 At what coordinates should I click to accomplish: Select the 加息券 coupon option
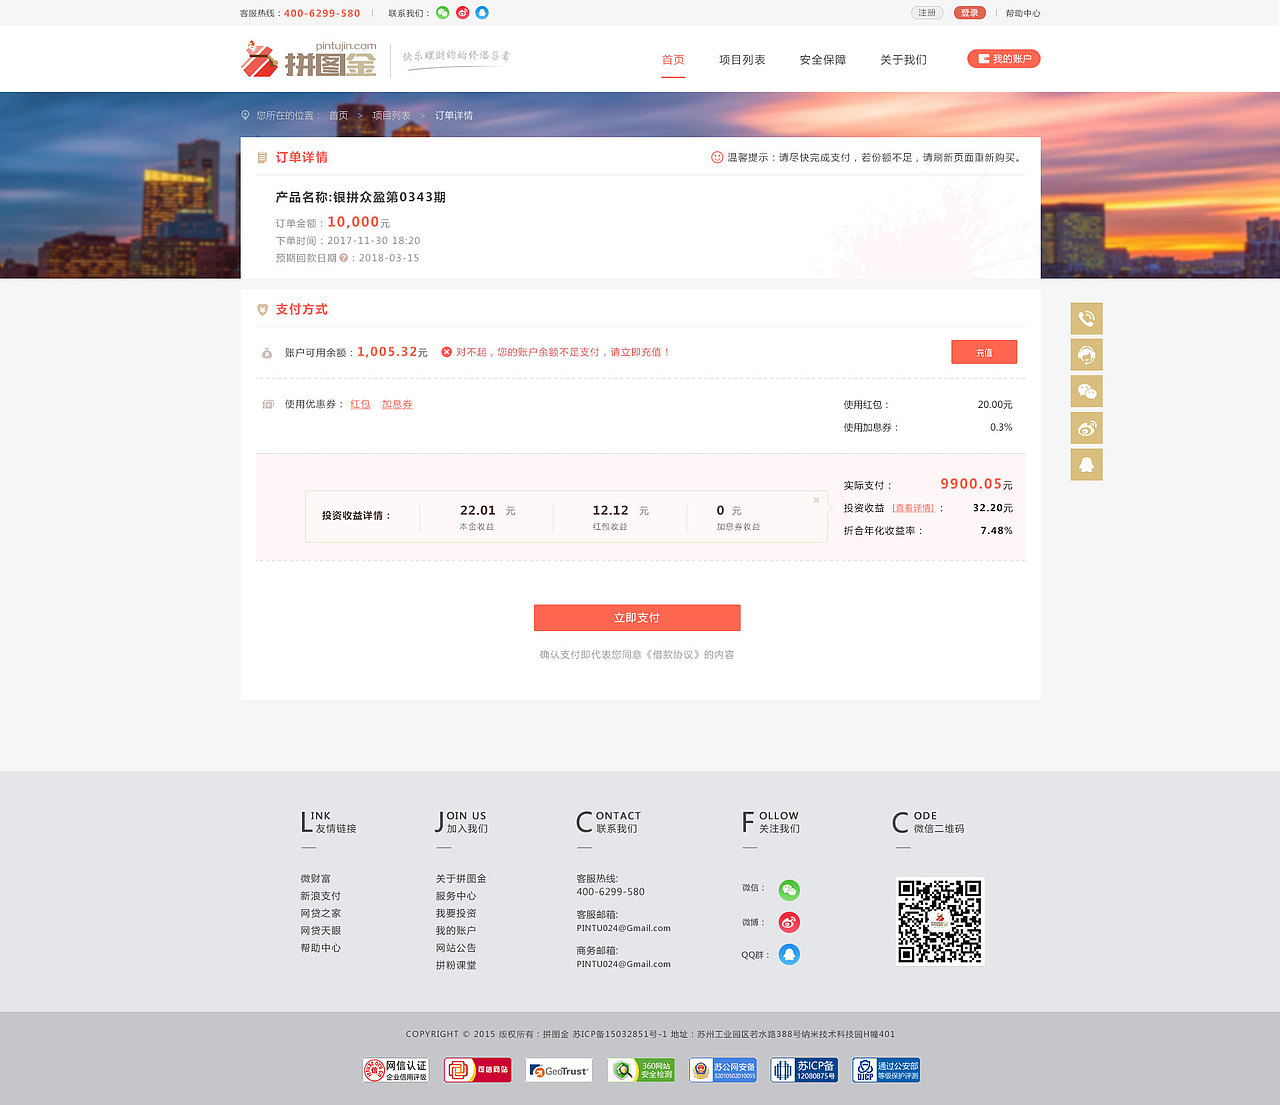[x=397, y=404]
